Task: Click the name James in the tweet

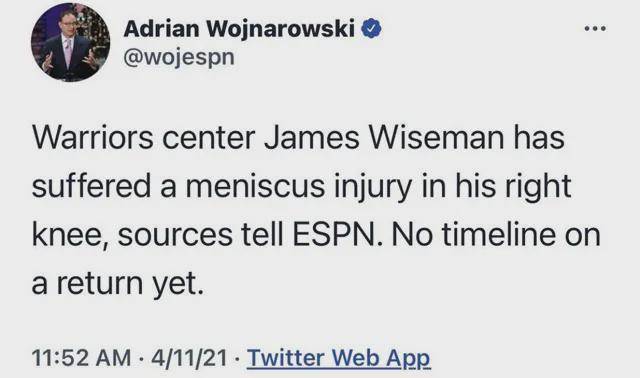Action: [312, 138]
